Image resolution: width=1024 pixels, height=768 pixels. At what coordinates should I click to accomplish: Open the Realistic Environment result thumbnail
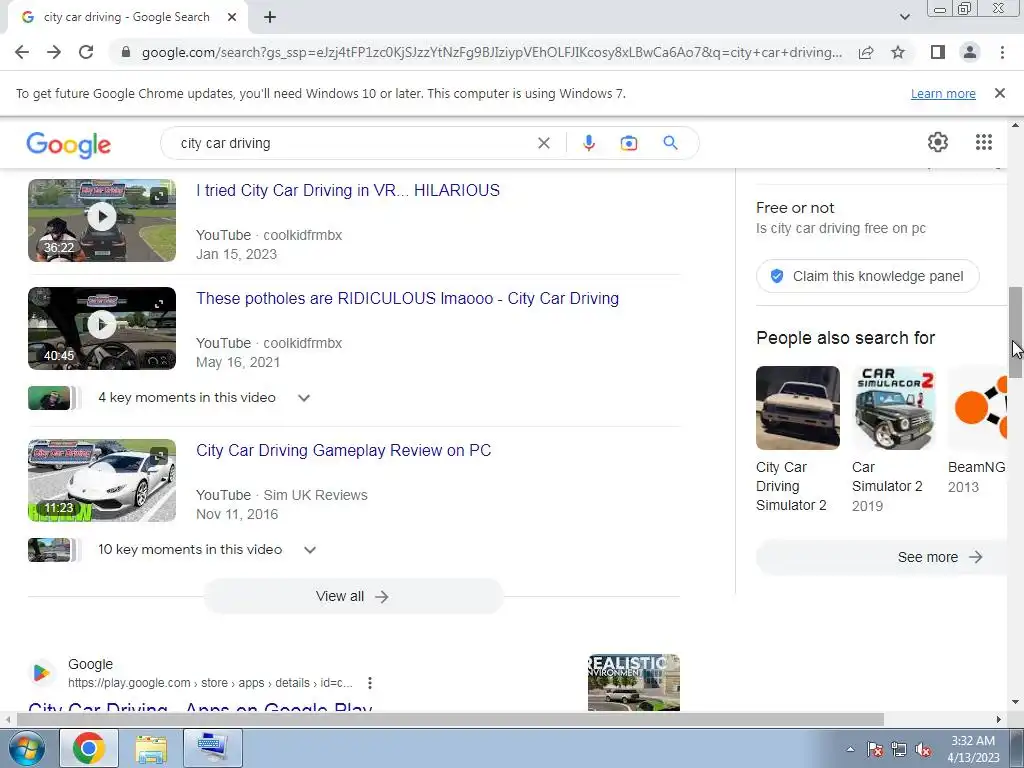633,682
